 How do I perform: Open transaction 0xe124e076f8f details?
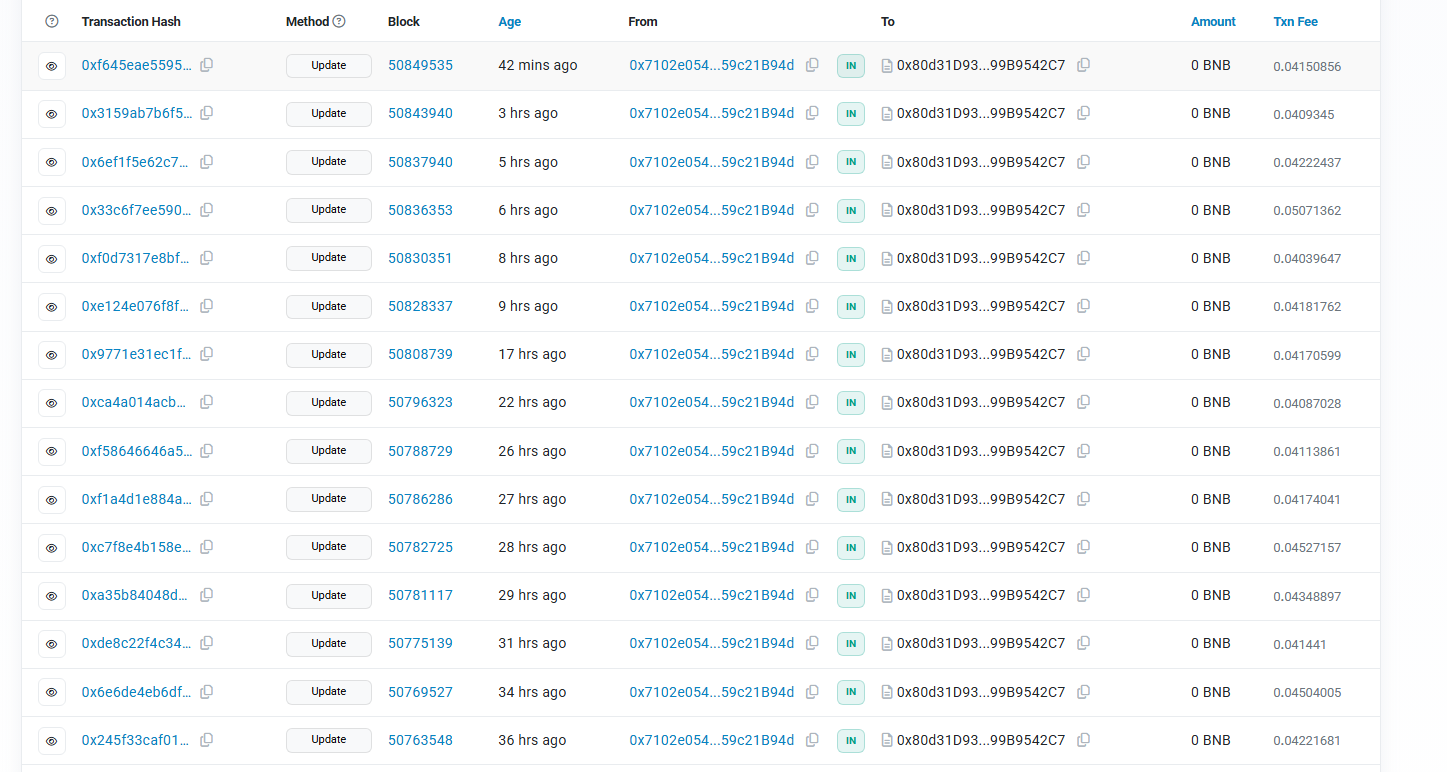135,306
